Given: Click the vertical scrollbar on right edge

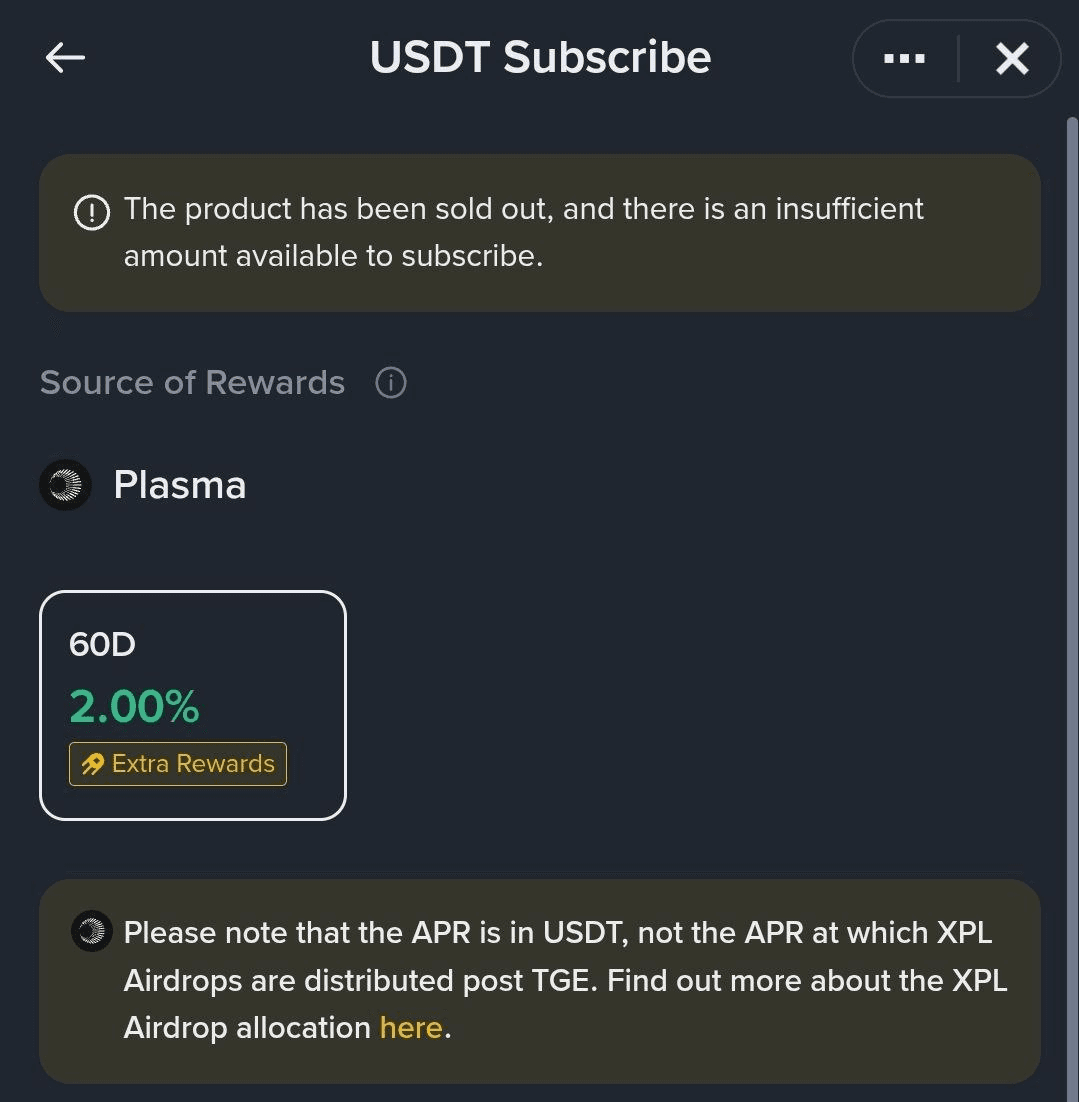Looking at the screenshot, I should (1072, 604).
